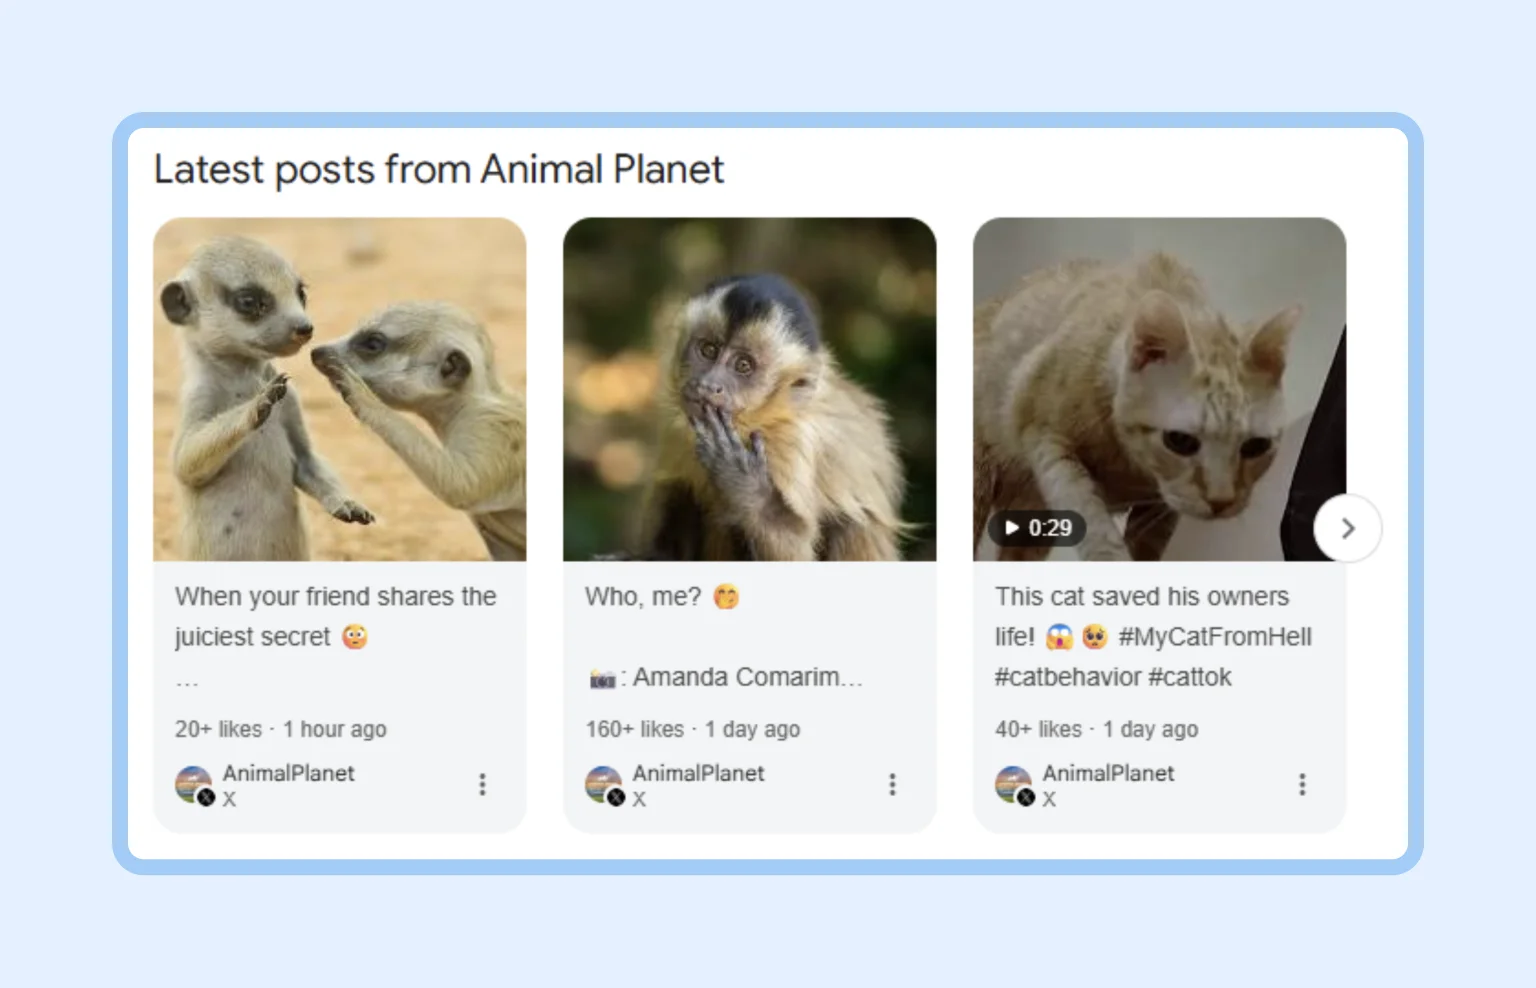Click 'Latest posts from Animal Planet' heading
The width and height of the screenshot is (1536, 988).
point(439,170)
